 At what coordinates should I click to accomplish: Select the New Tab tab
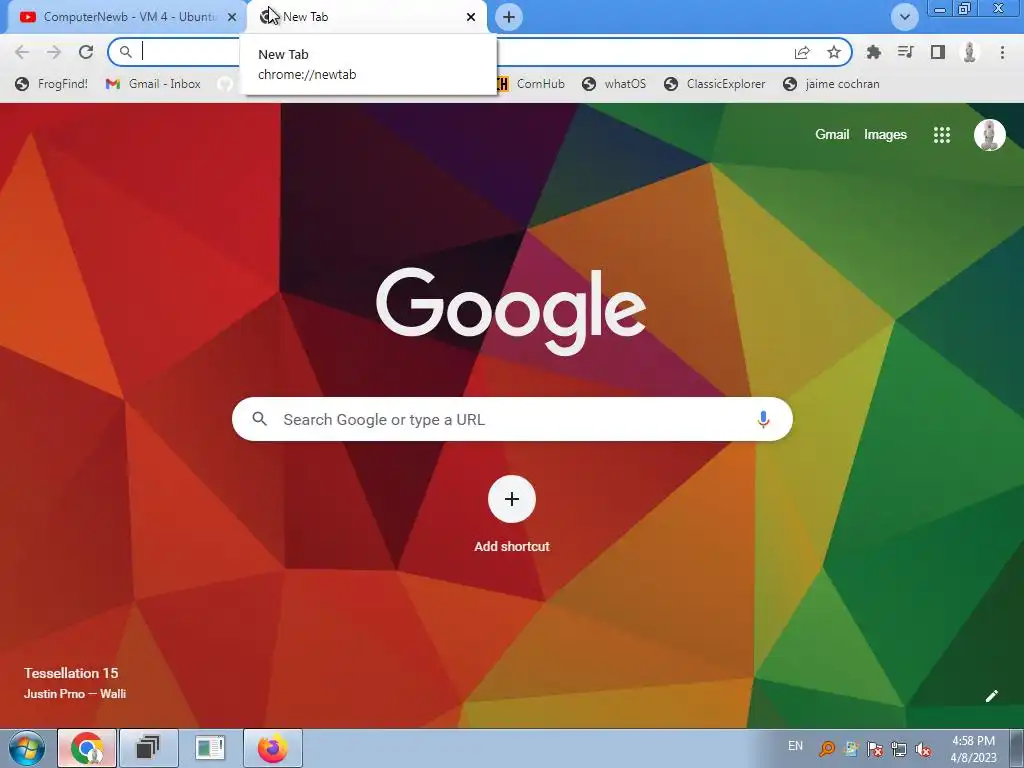(x=366, y=17)
